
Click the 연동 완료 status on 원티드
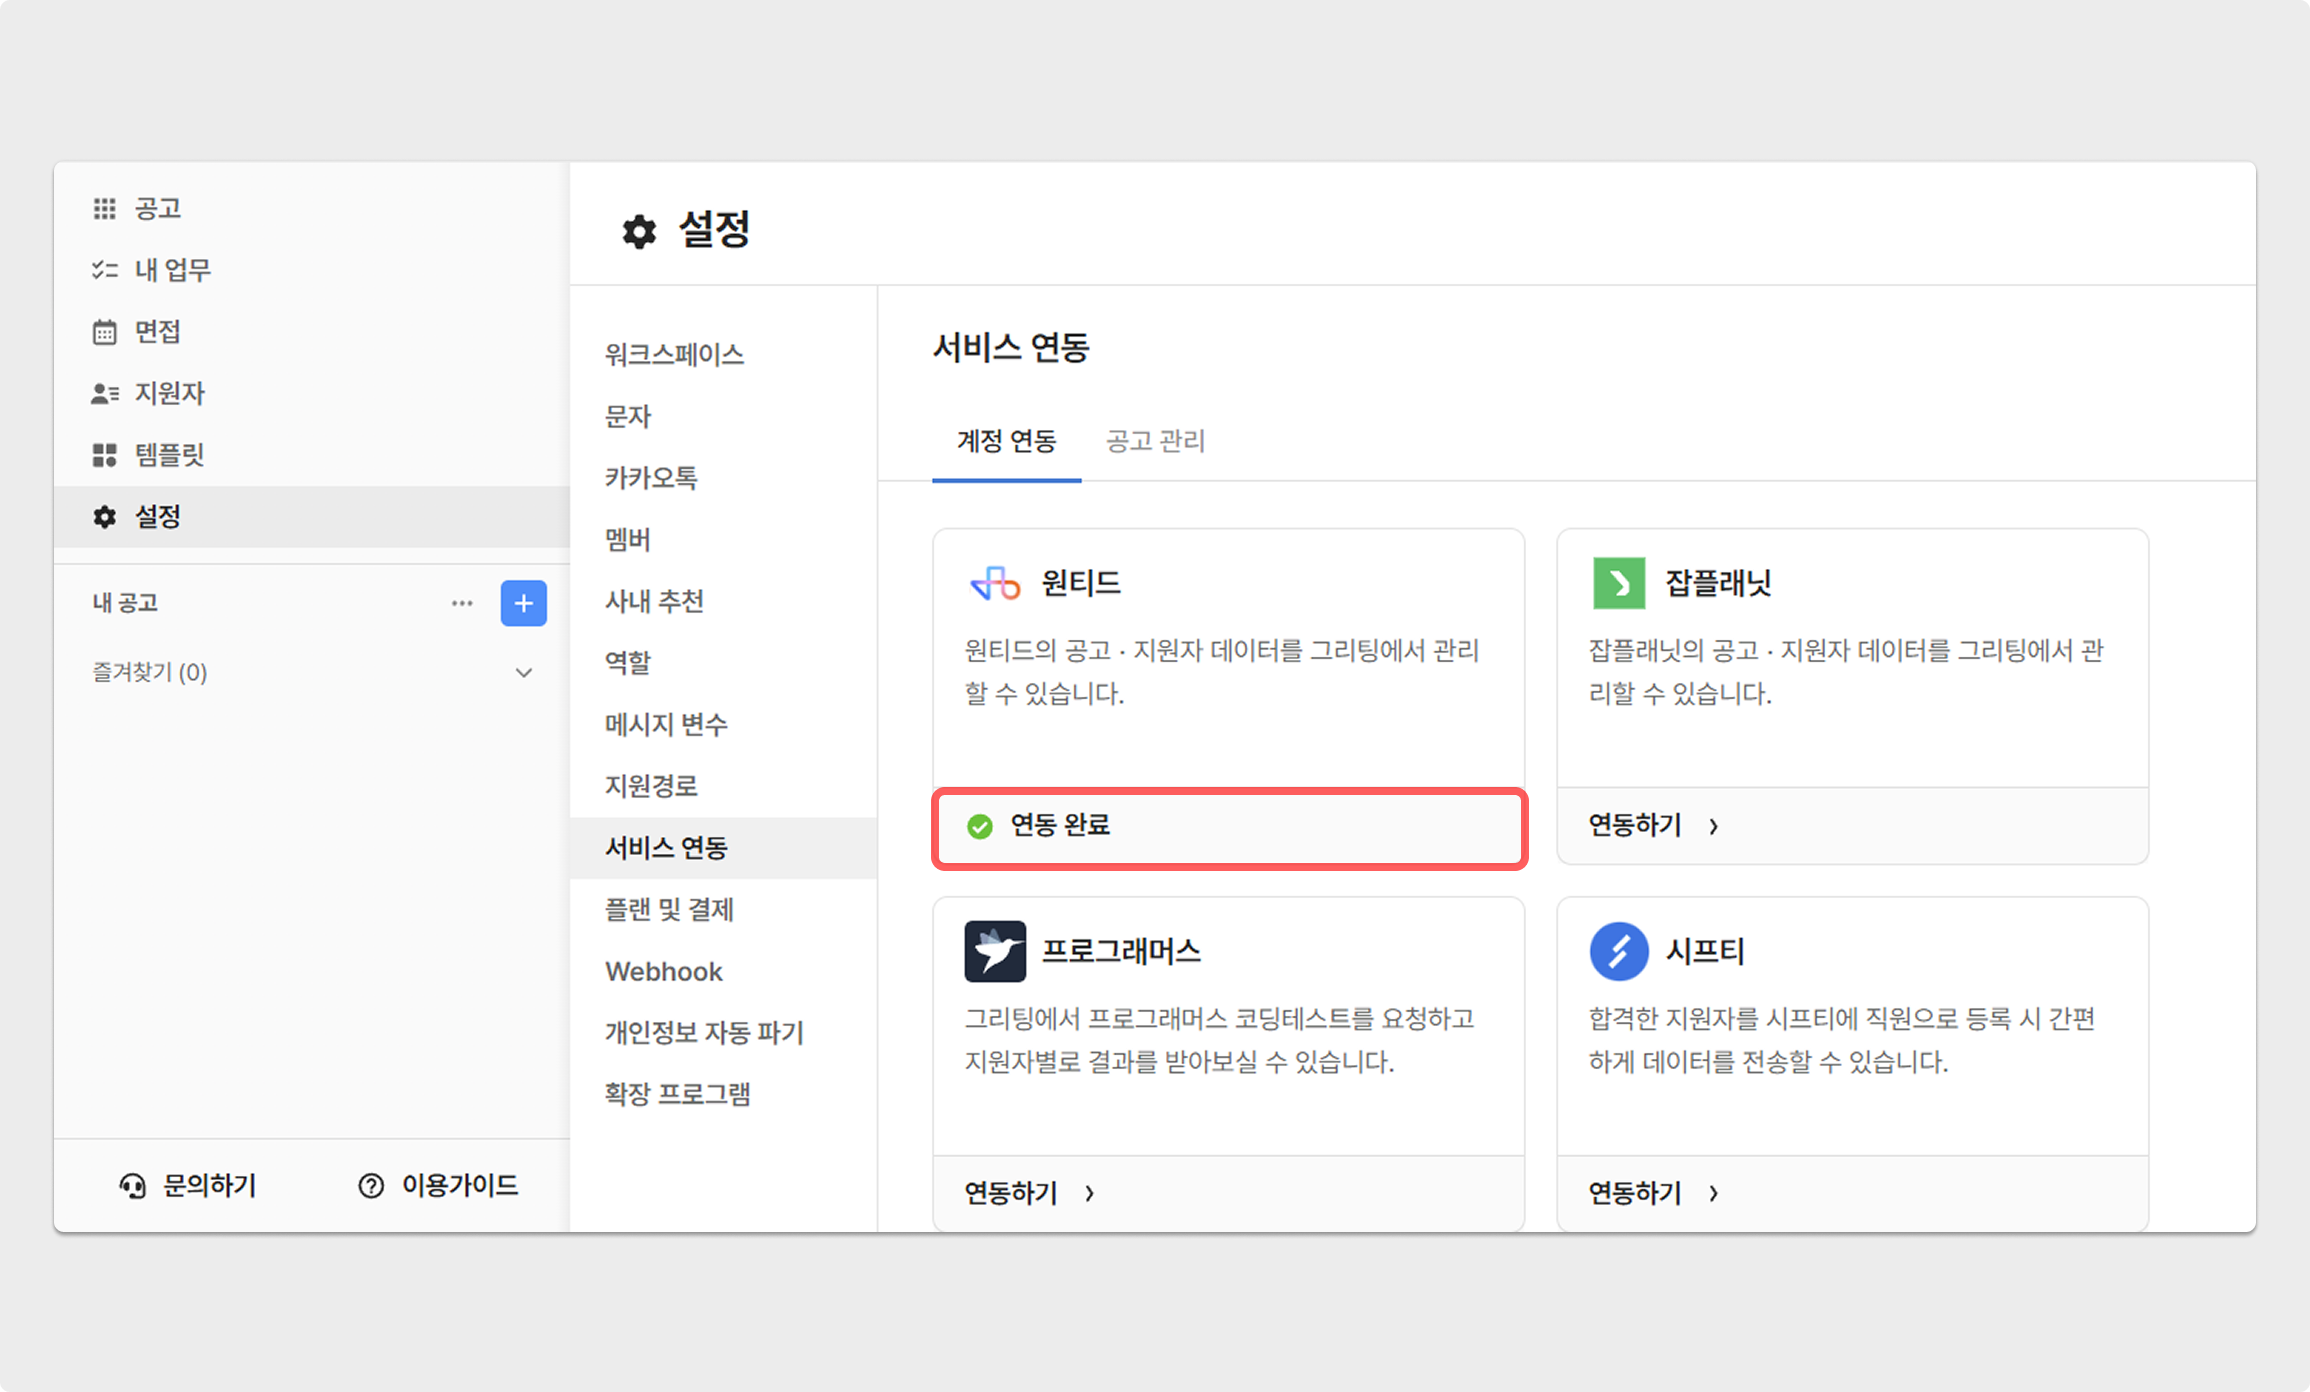click(1060, 826)
